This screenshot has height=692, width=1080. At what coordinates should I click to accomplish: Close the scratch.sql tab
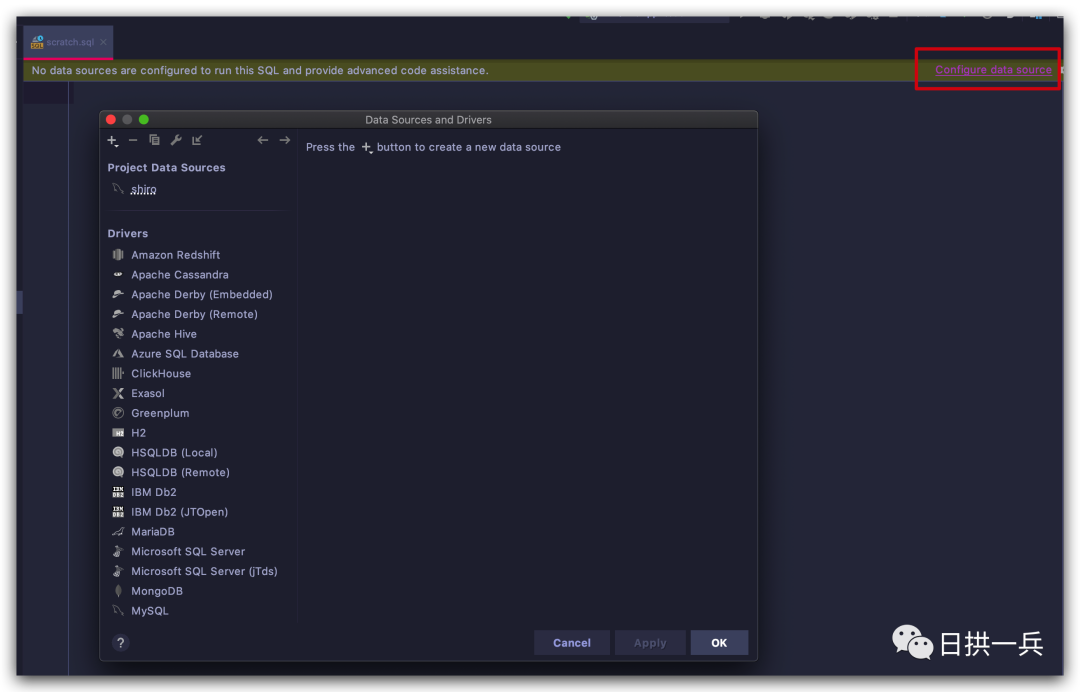click(x=103, y=42)
